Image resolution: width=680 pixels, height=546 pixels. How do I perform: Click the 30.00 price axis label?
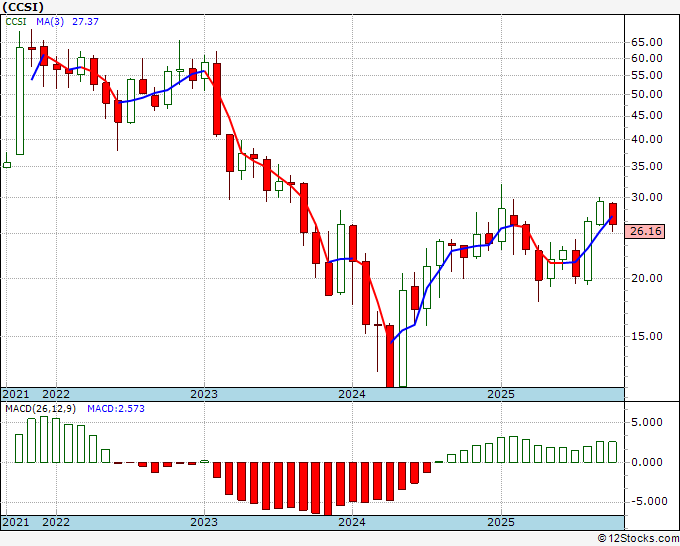647,197
